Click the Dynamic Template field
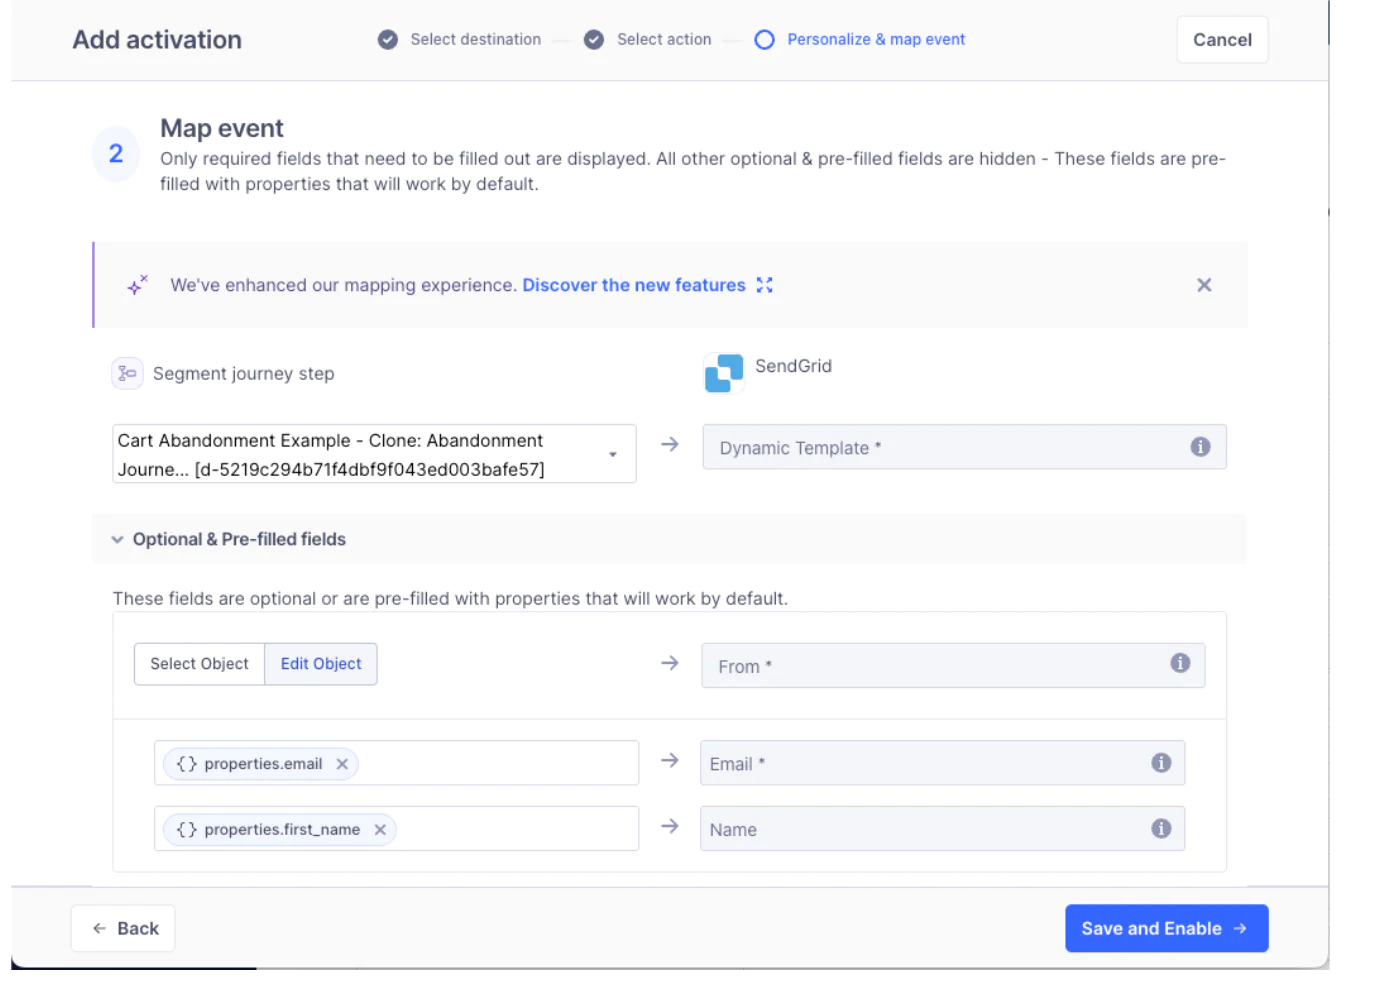1376x1004 pixels. coord(964,447)
